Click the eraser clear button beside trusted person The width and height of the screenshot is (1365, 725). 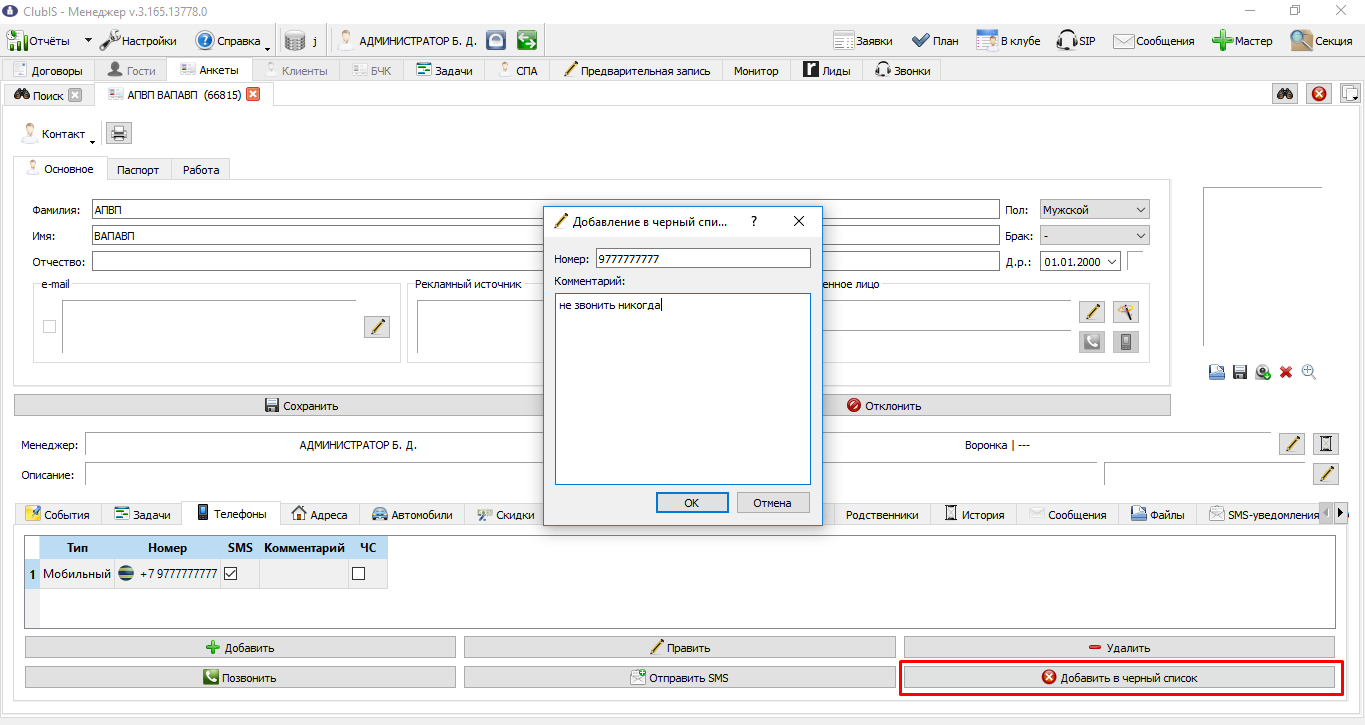[x=1126, y=312]
